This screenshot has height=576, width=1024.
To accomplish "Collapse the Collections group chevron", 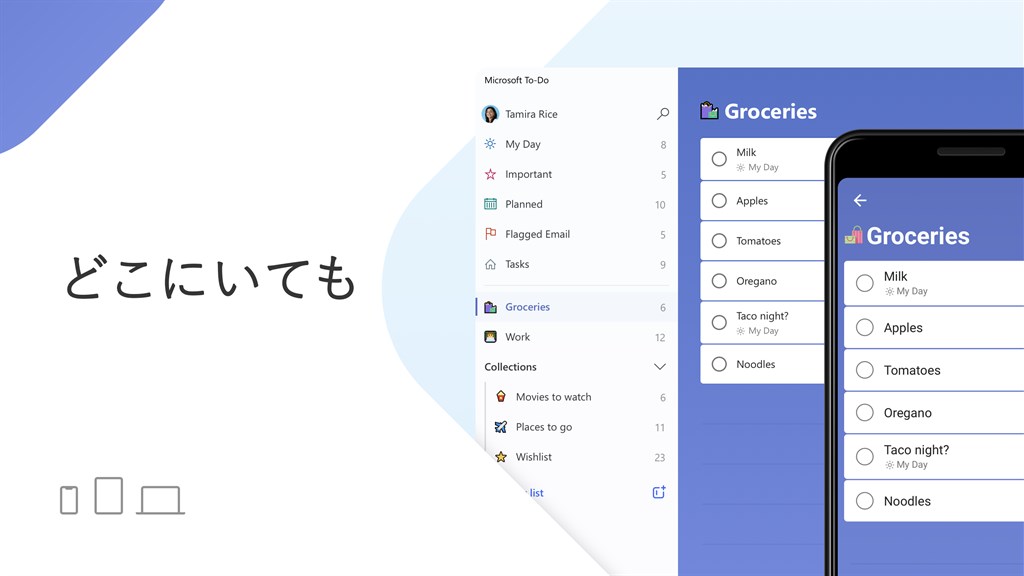I will coord(660,367).
